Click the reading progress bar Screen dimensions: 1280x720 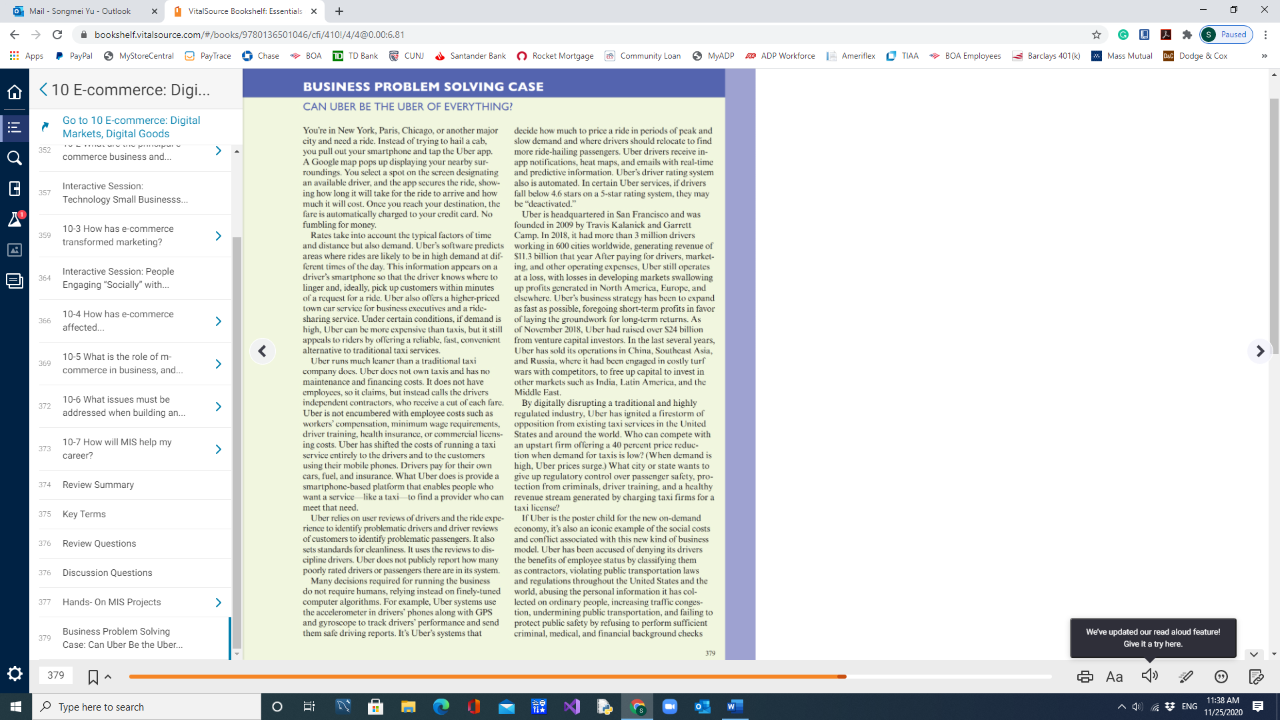(x=590, y=677)
